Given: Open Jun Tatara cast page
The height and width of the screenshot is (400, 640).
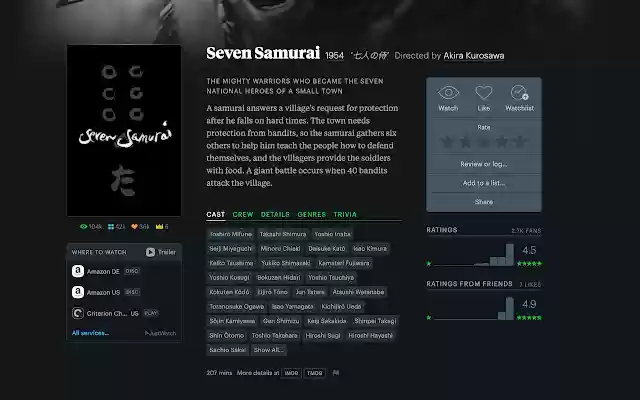Looking at the screenshot, I should [x=310, y=292].
